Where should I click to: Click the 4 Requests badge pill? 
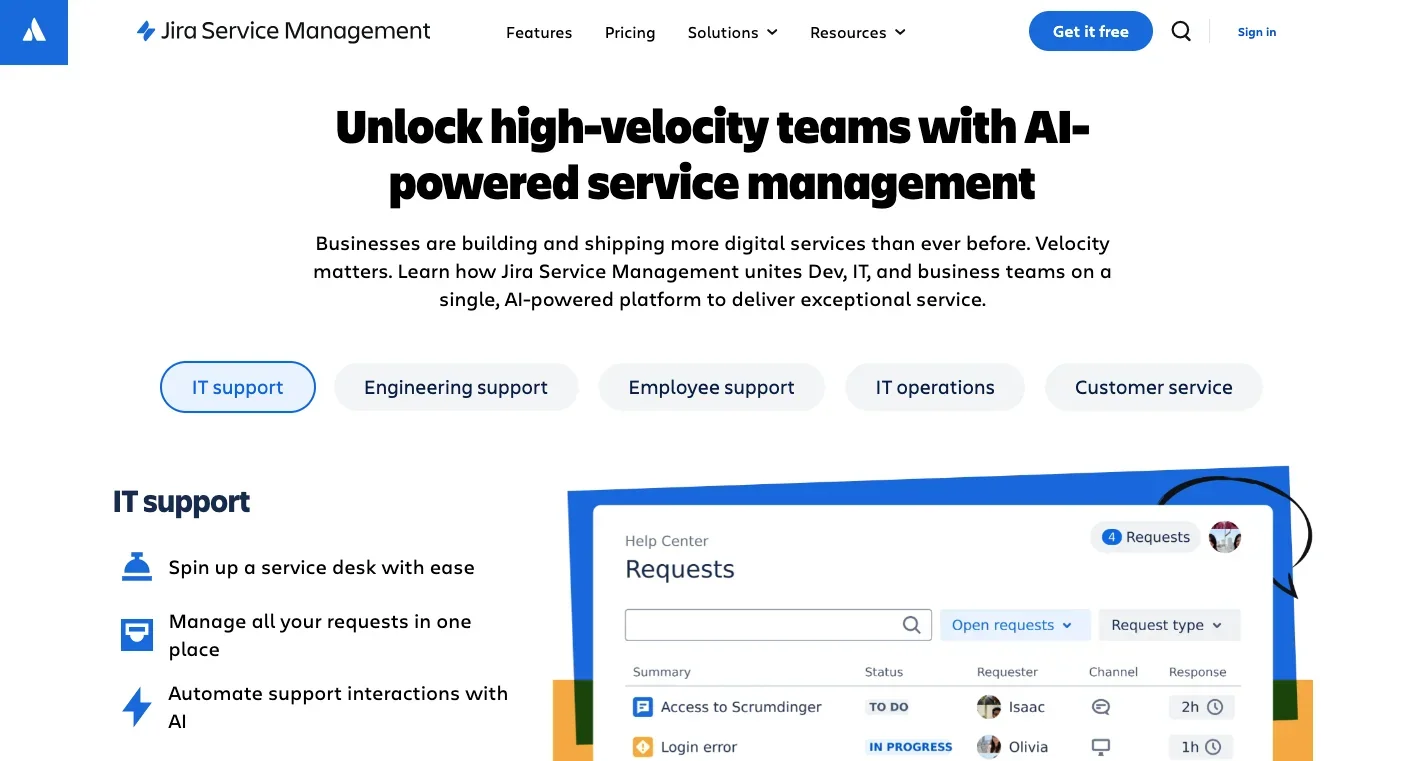[1145, 537]
